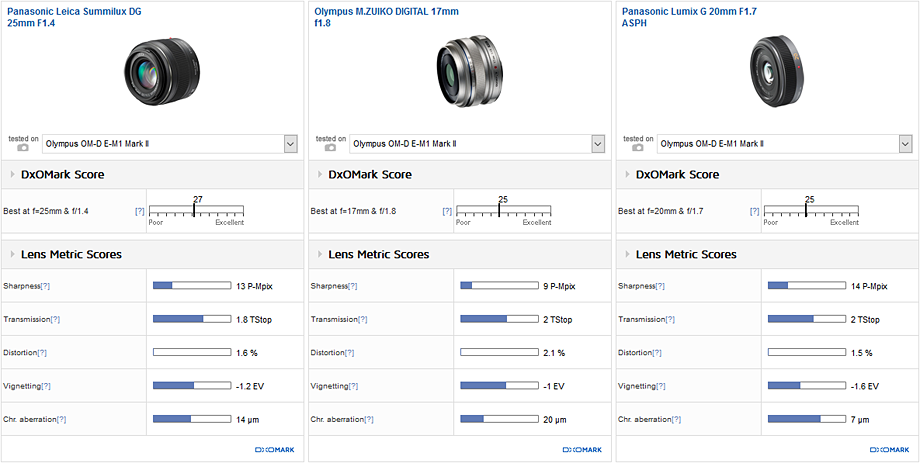This screenshot has width=920, height=463.
Task: Click the '1.6 %' distortion value
Action: tap(246, 353)
